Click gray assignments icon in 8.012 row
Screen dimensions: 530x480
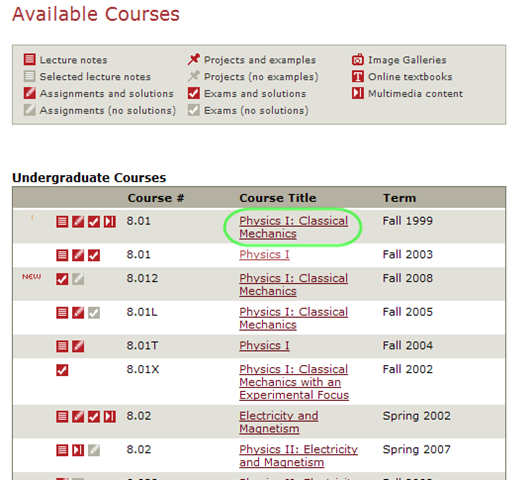pos(78,279)
